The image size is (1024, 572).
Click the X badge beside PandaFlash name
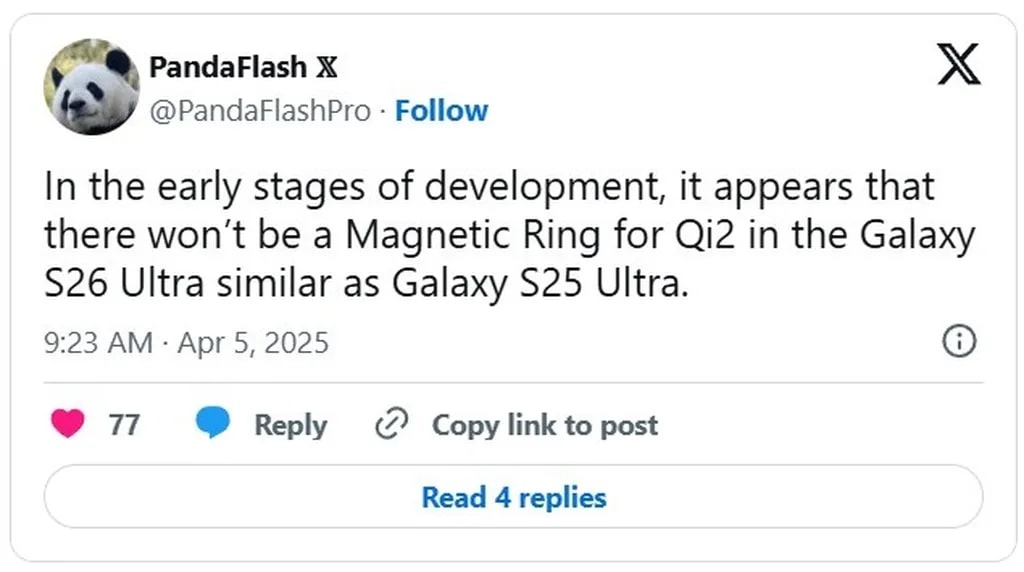(x=326, y=68)
